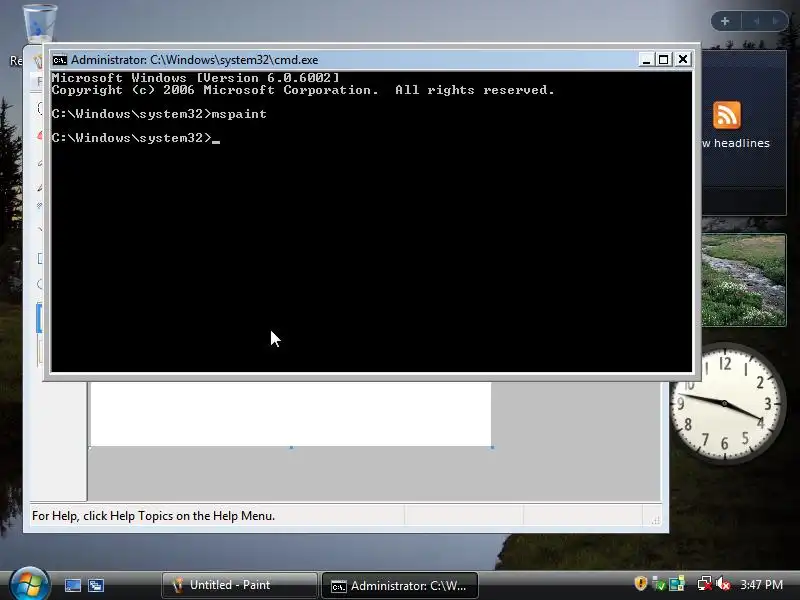Click Switch Between Windows quick launch icon
This screenshot has width=800, height=600.
point(96,585)
